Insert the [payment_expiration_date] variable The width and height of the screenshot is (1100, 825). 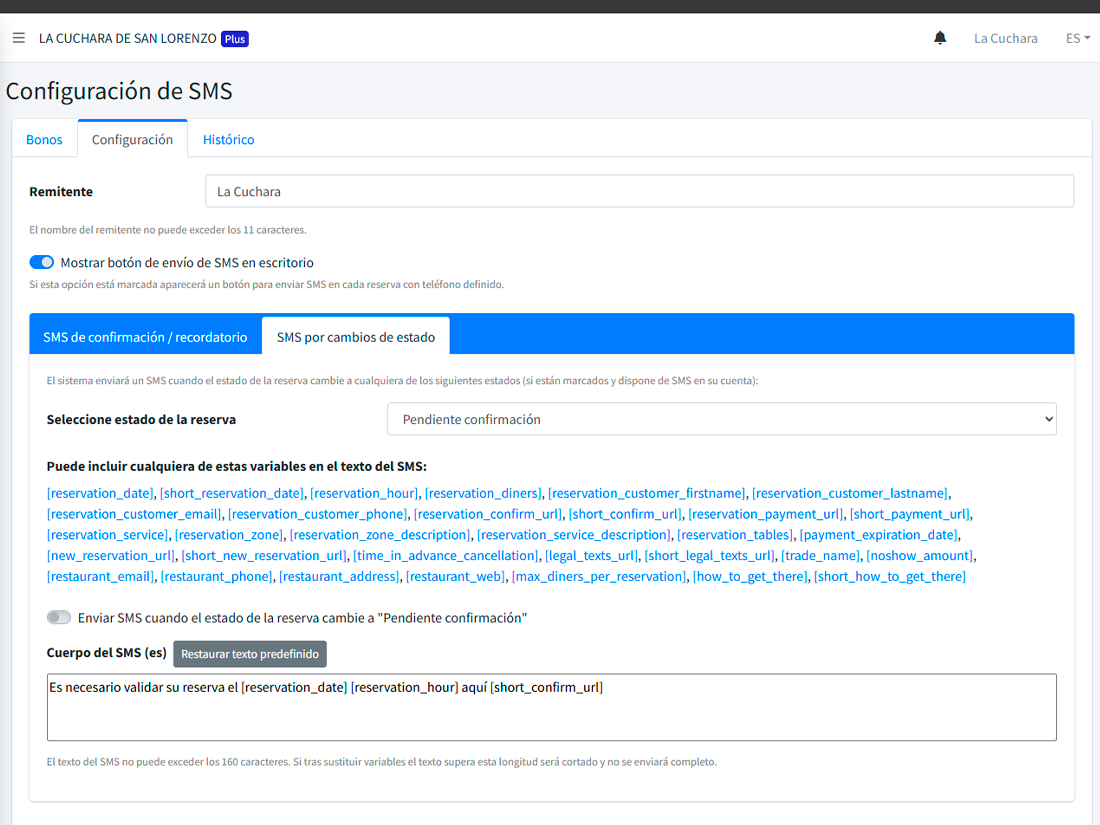[879, 535]
